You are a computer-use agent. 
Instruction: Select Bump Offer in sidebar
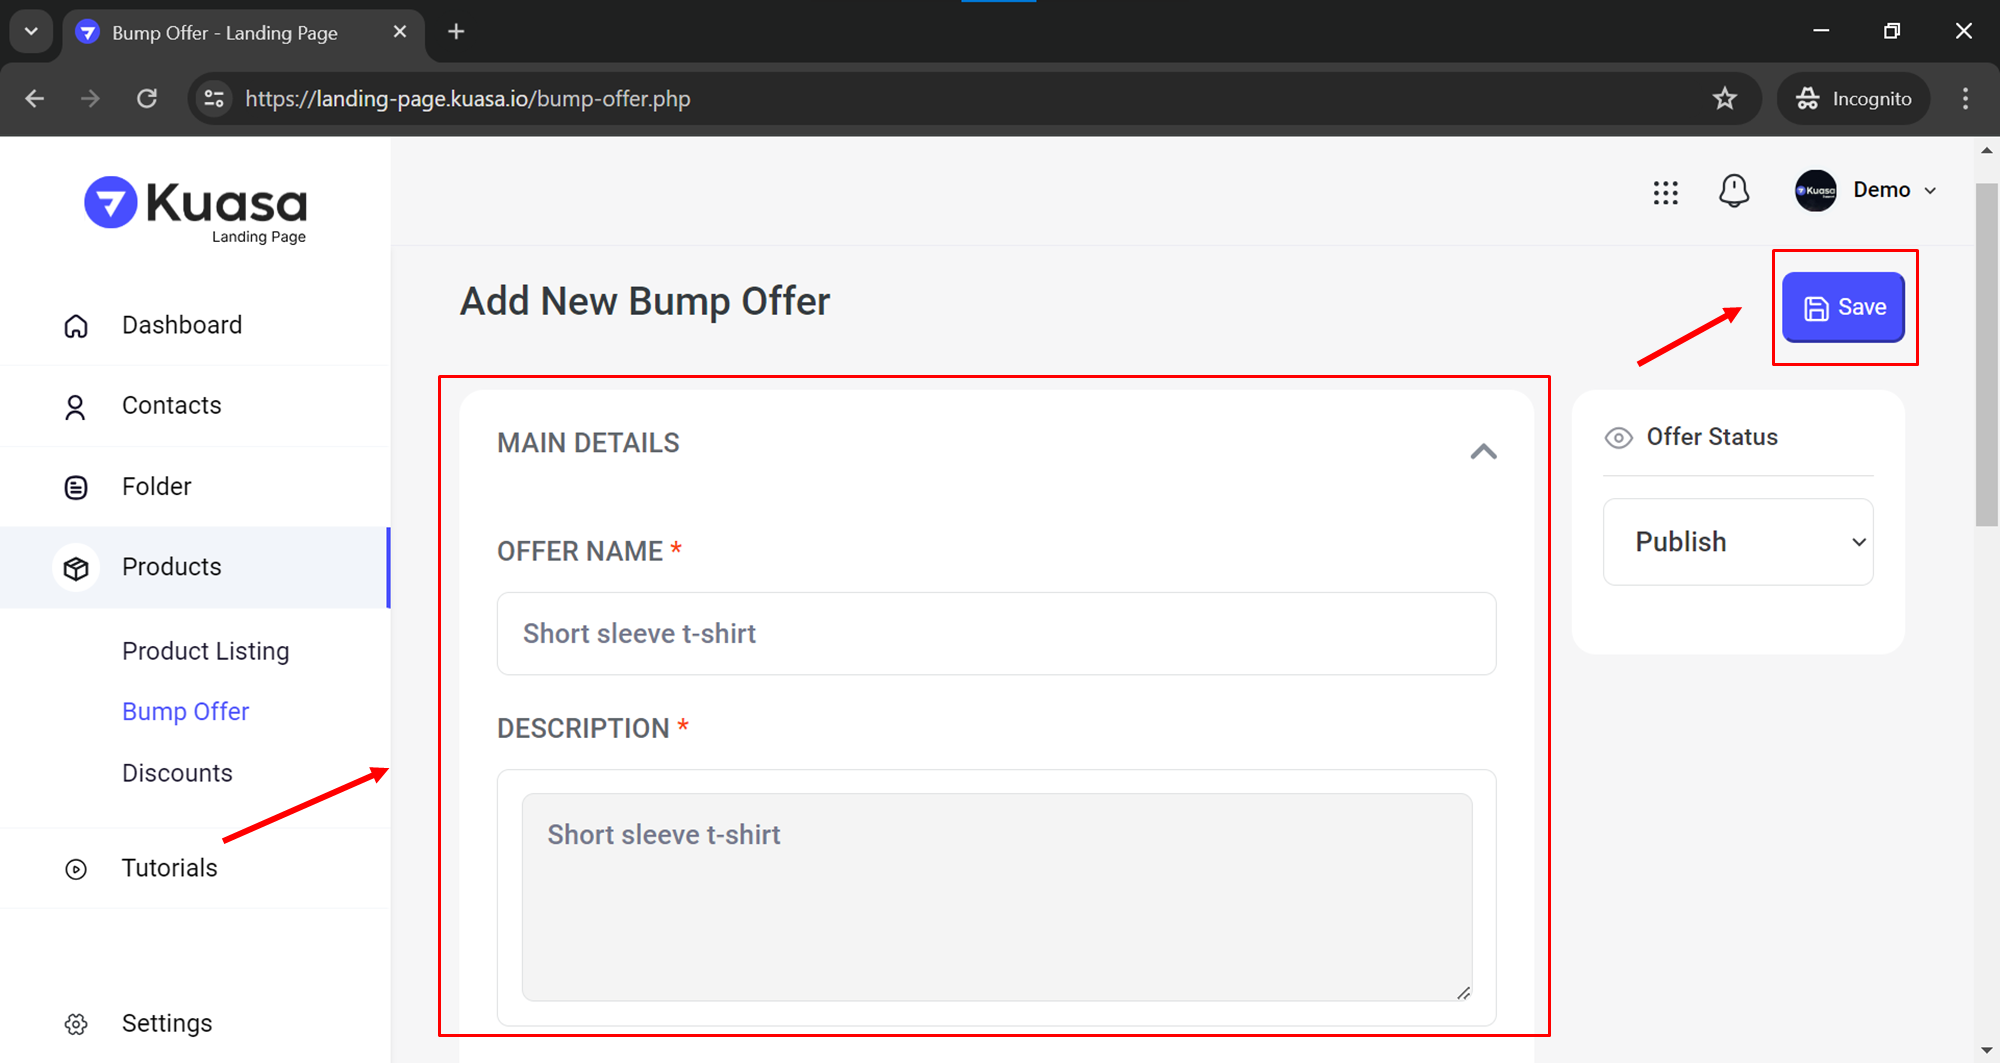[x=185, y=711]
